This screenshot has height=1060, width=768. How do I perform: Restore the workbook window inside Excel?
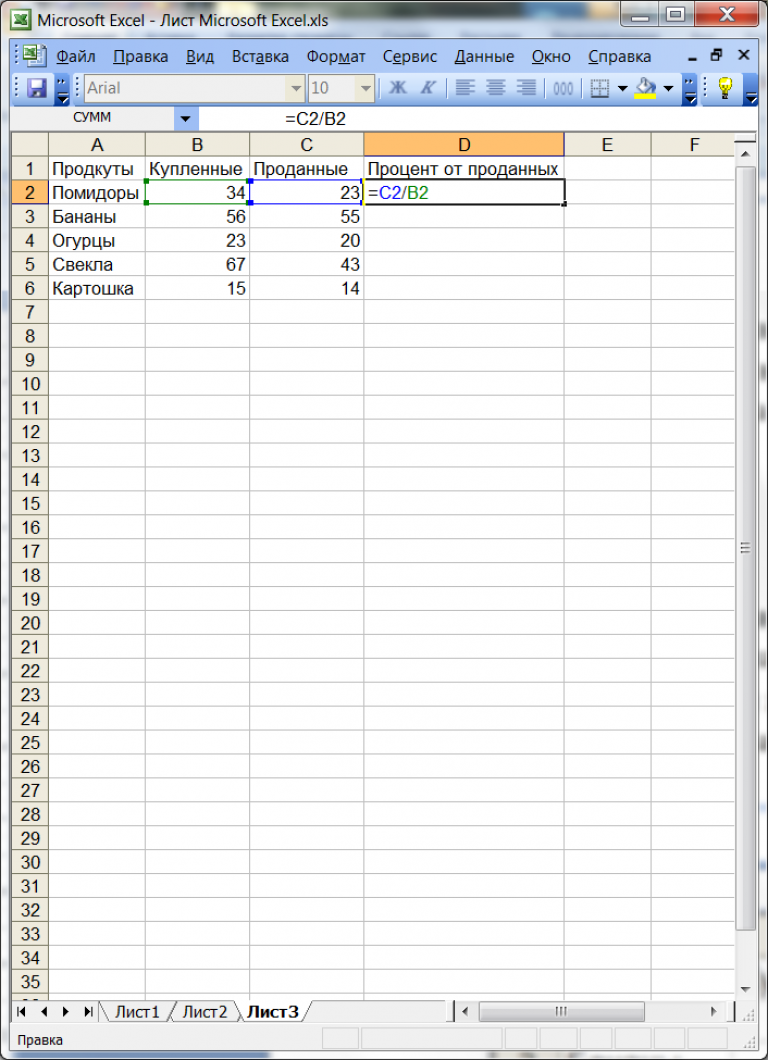(x=717, y=55)
